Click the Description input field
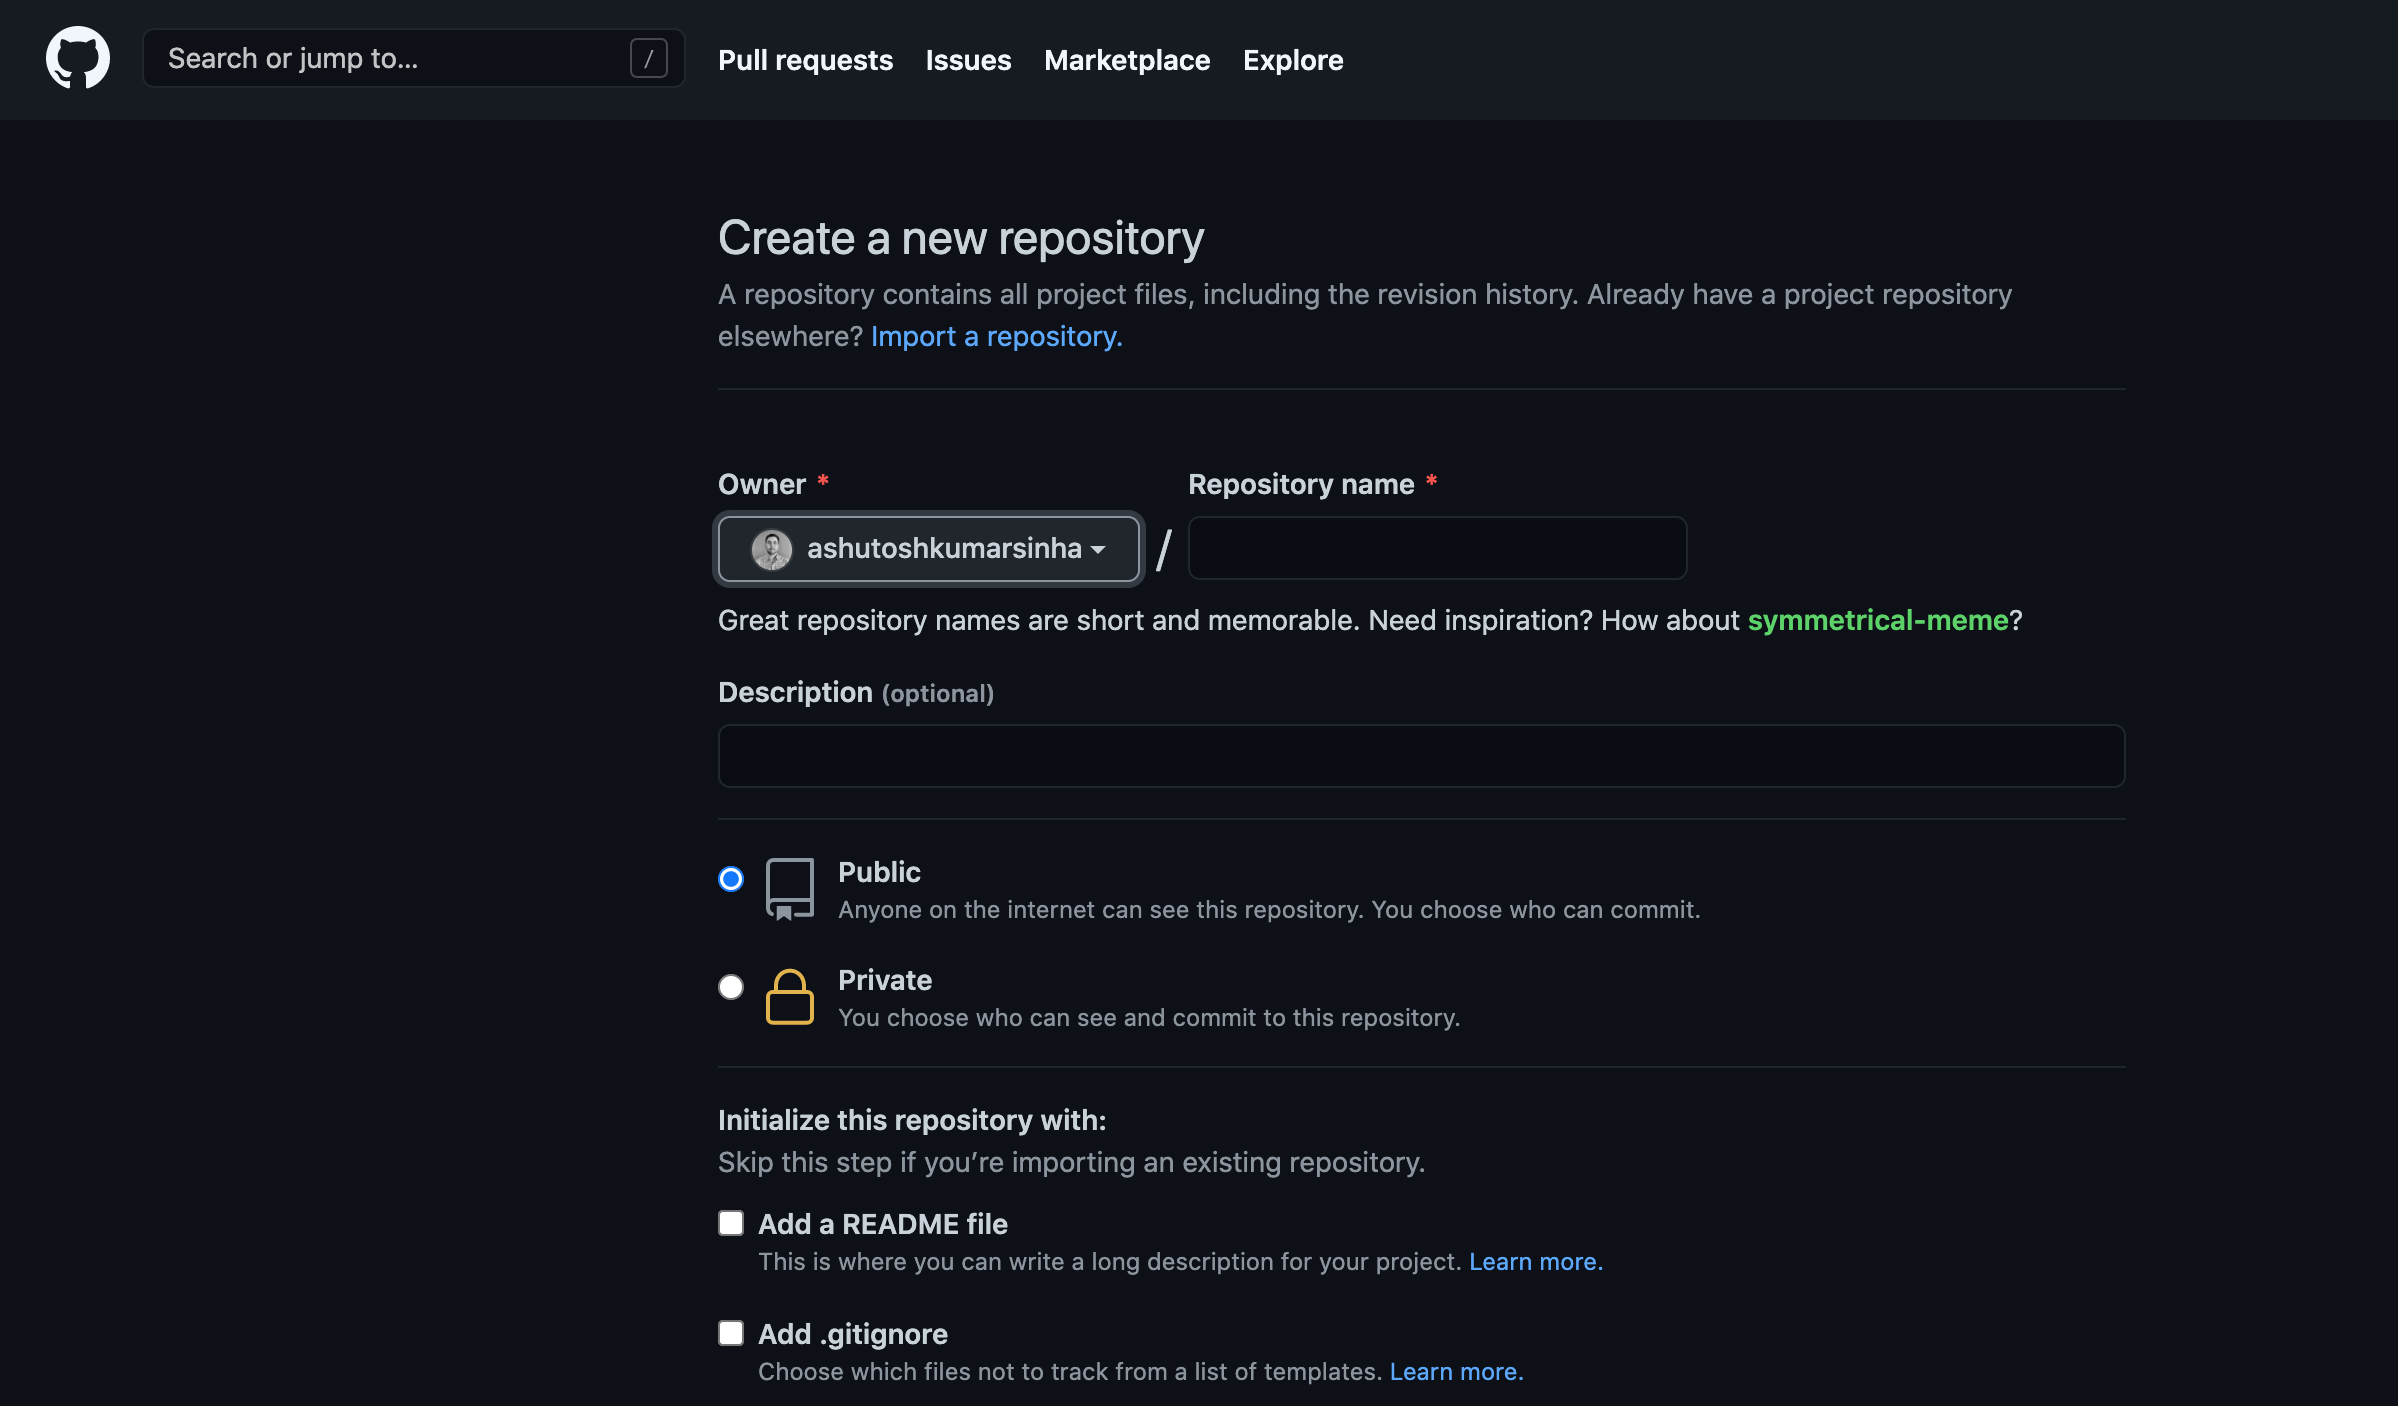 pos(1421,756)
